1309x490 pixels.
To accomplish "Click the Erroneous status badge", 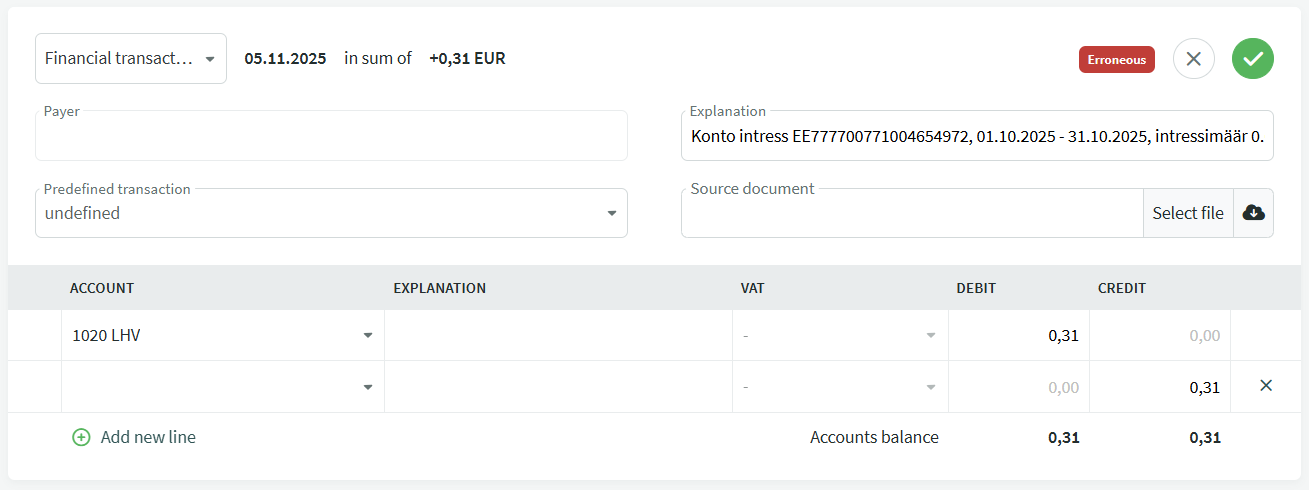I will (x=1116, y=60).
